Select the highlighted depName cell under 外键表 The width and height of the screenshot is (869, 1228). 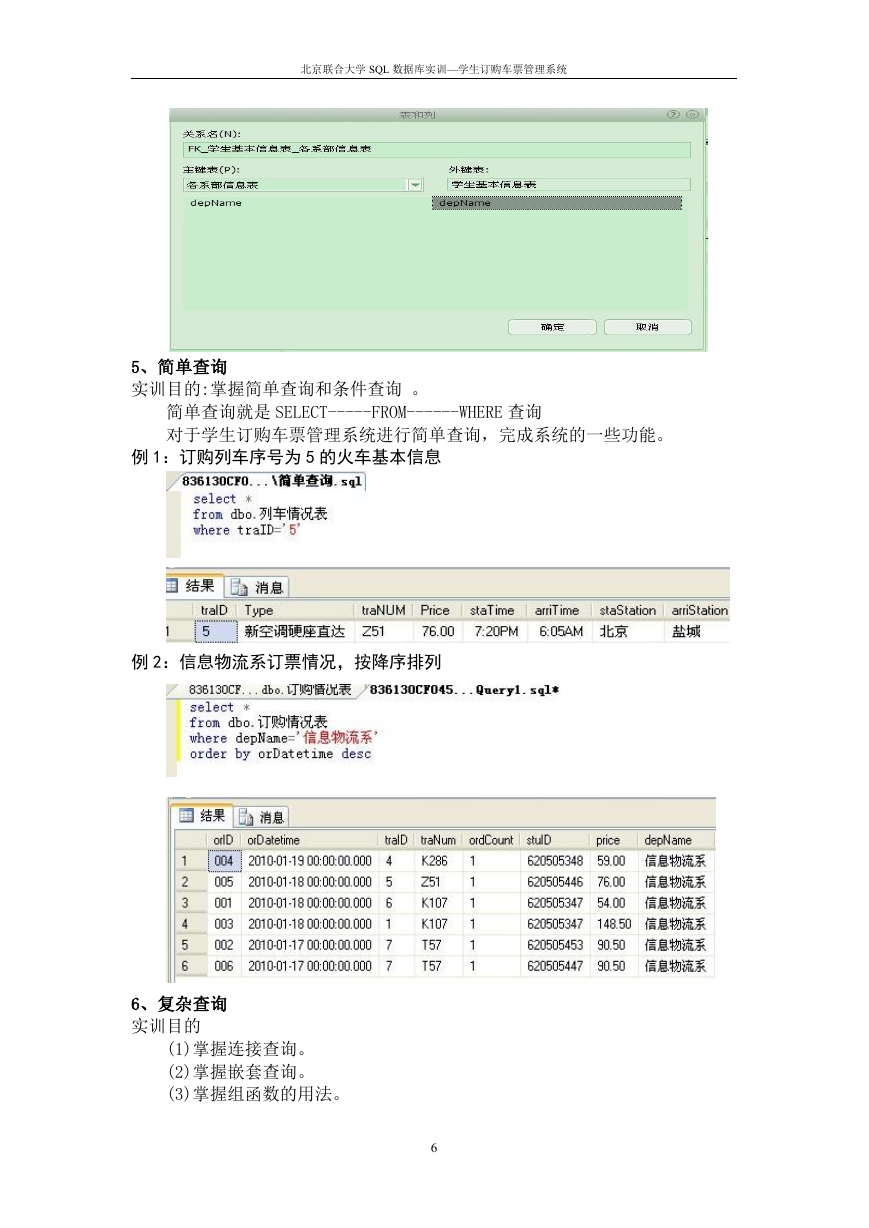[x=557, y=203]
